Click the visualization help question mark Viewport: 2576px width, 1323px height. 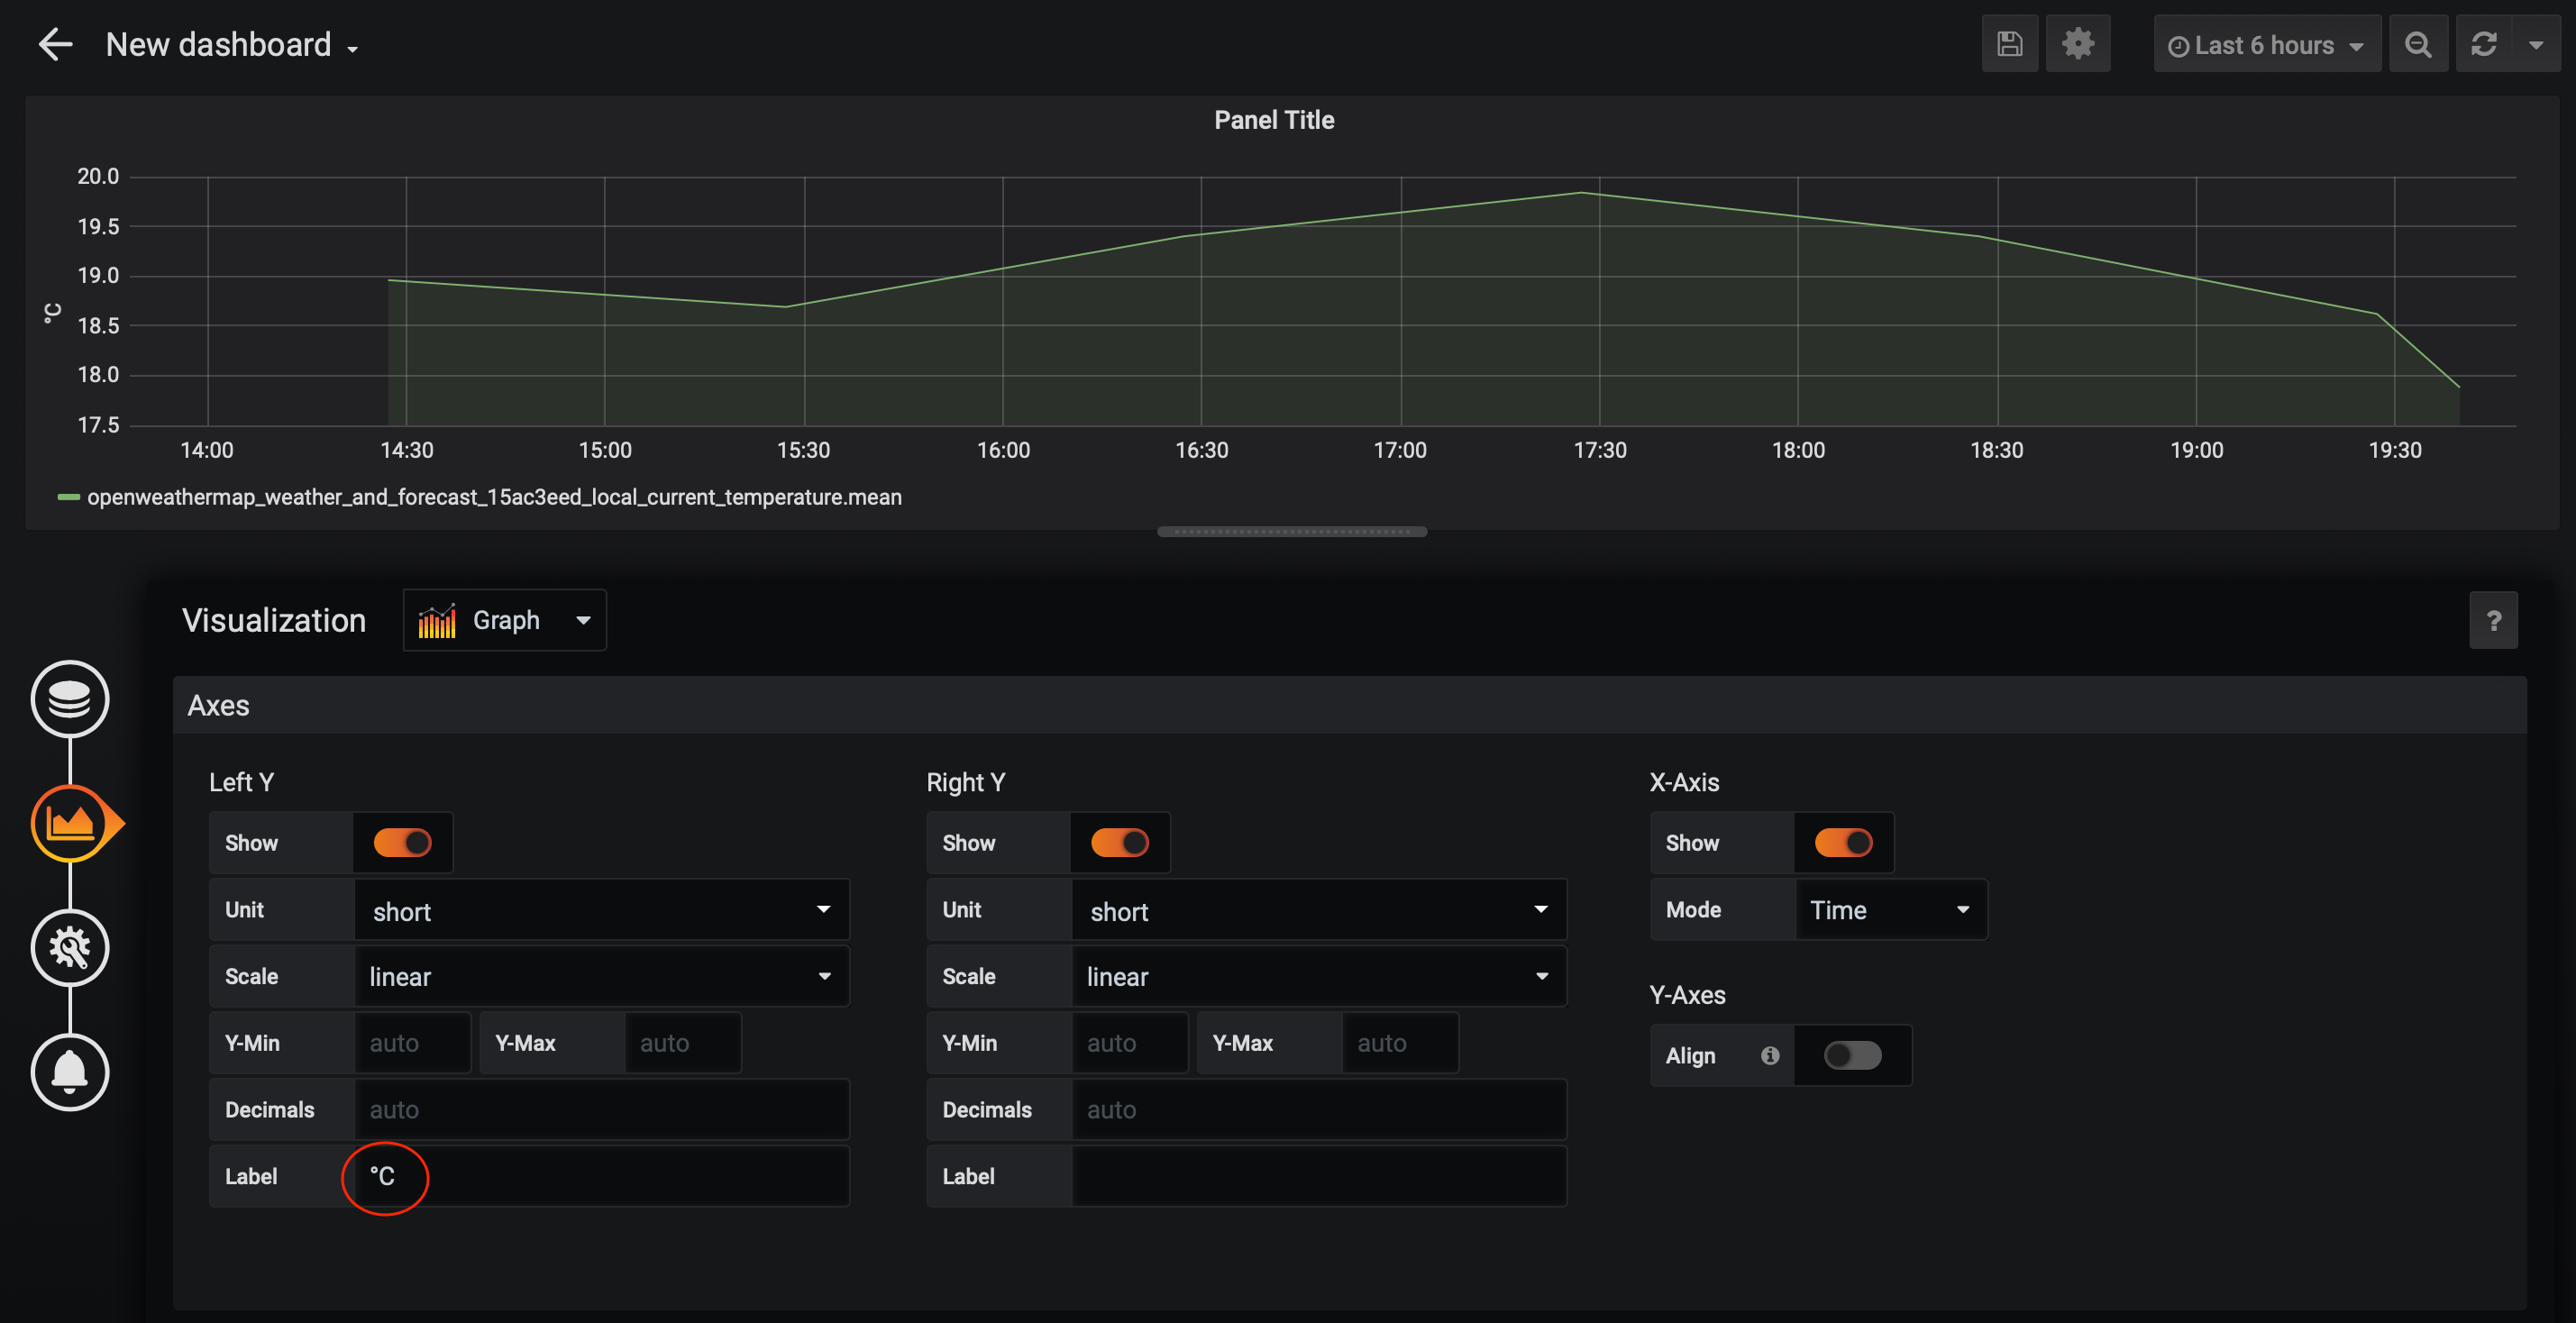[x=2493, y=621]
